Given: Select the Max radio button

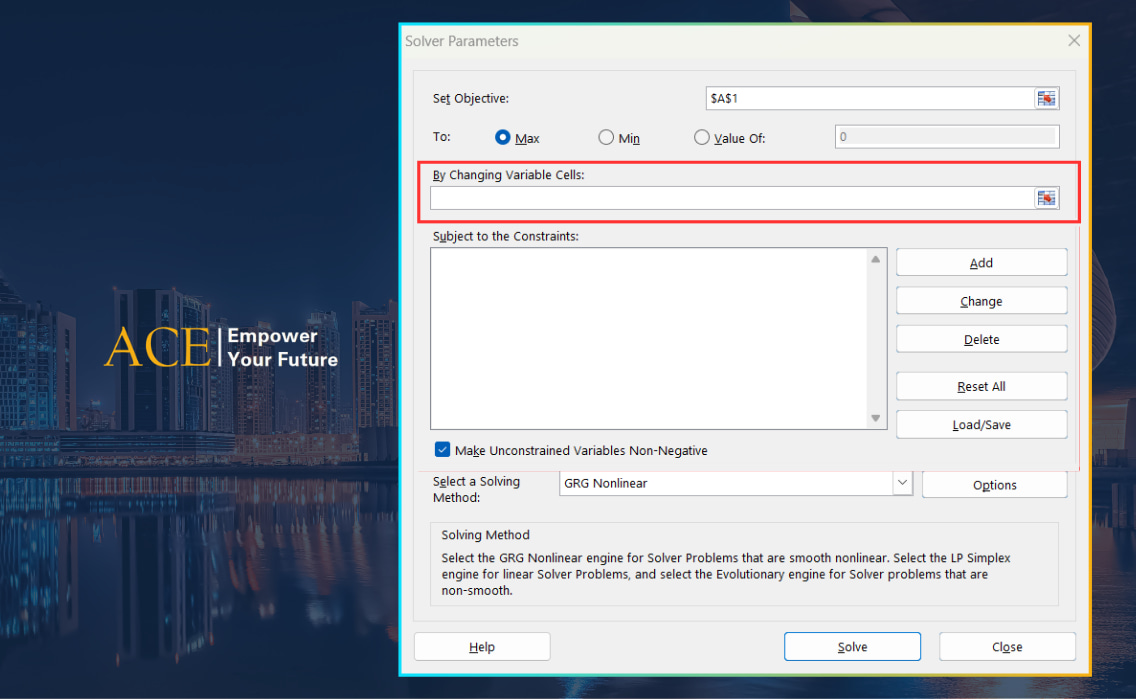Looking at the screenshot, I should click(503, 138).
